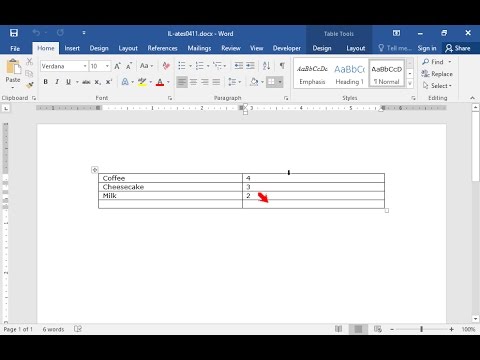480x360 pixels.
Task: Copy the selection
Action: click(29, 73)
